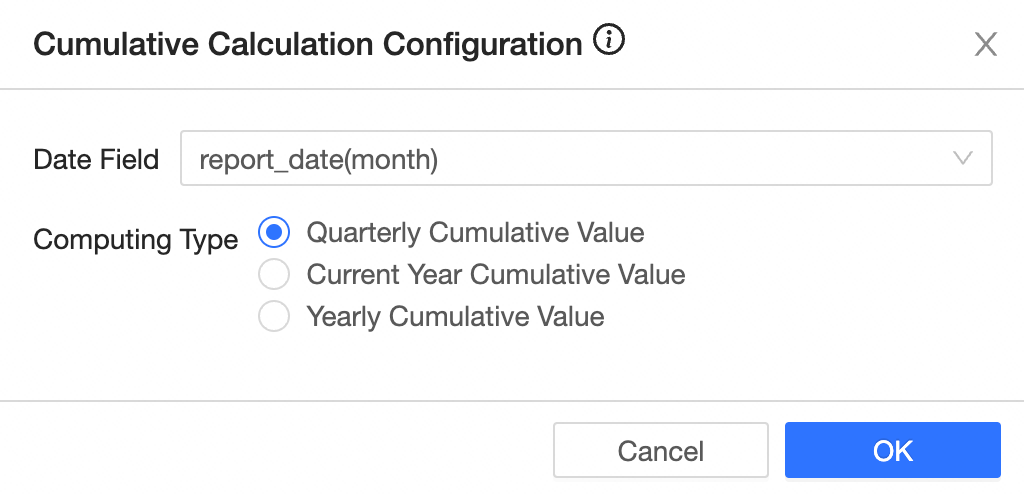Confirm with the OK button
1024x494 pixels.
pyautogui.click(x=892, y=450)
